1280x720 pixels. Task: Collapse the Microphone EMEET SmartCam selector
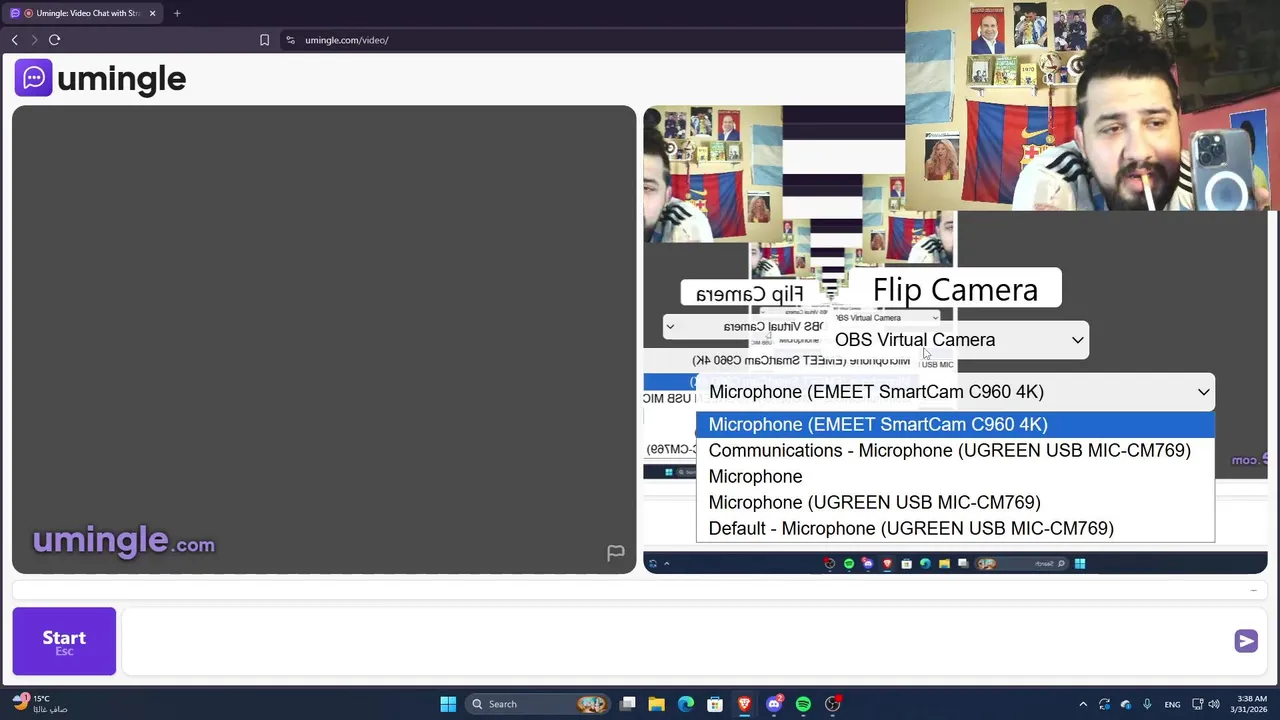coord(958,392)
